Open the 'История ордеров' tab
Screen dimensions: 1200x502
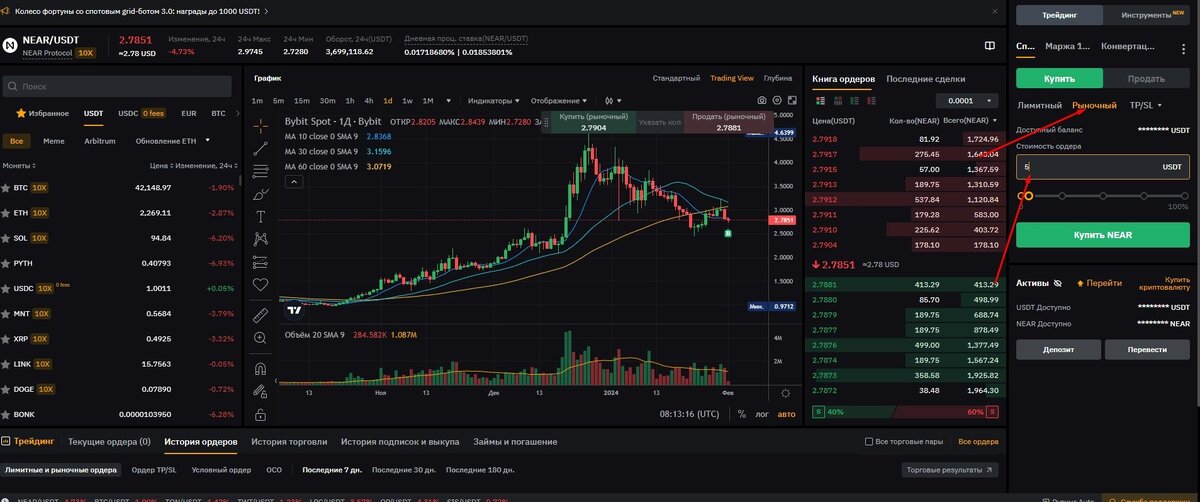[201, 441]
